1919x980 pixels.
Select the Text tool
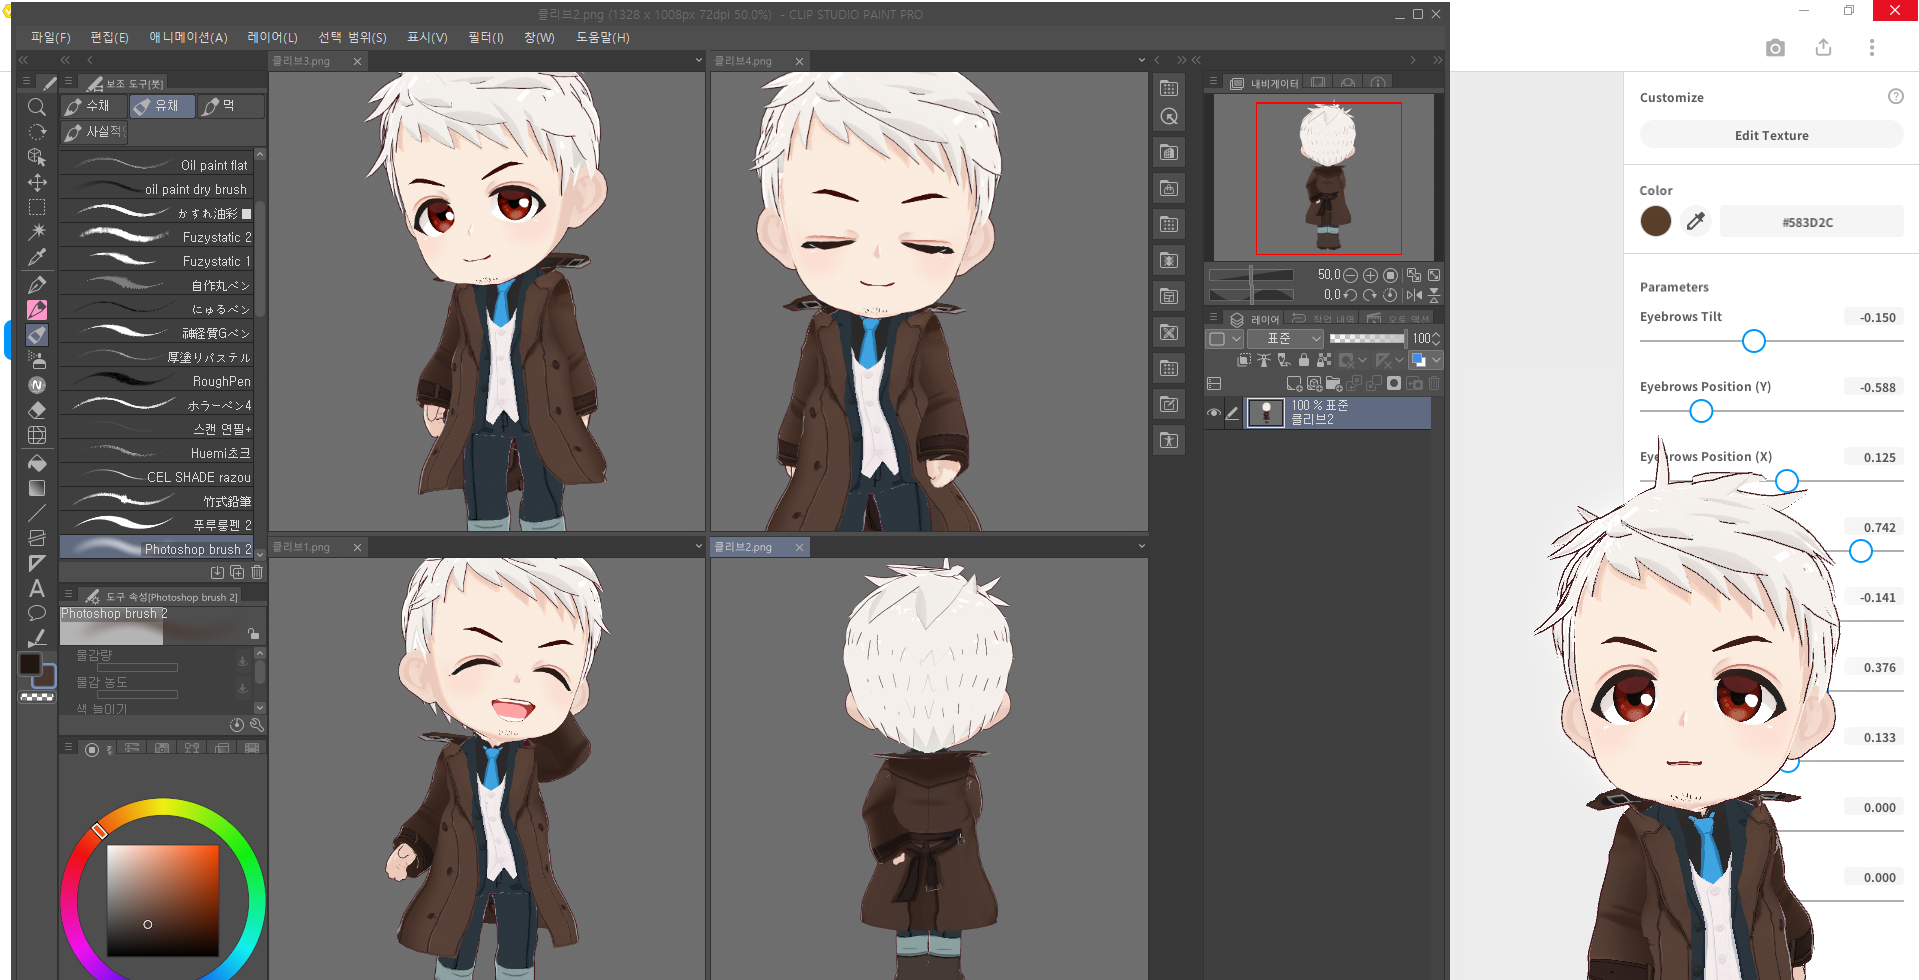pos(37,588)
